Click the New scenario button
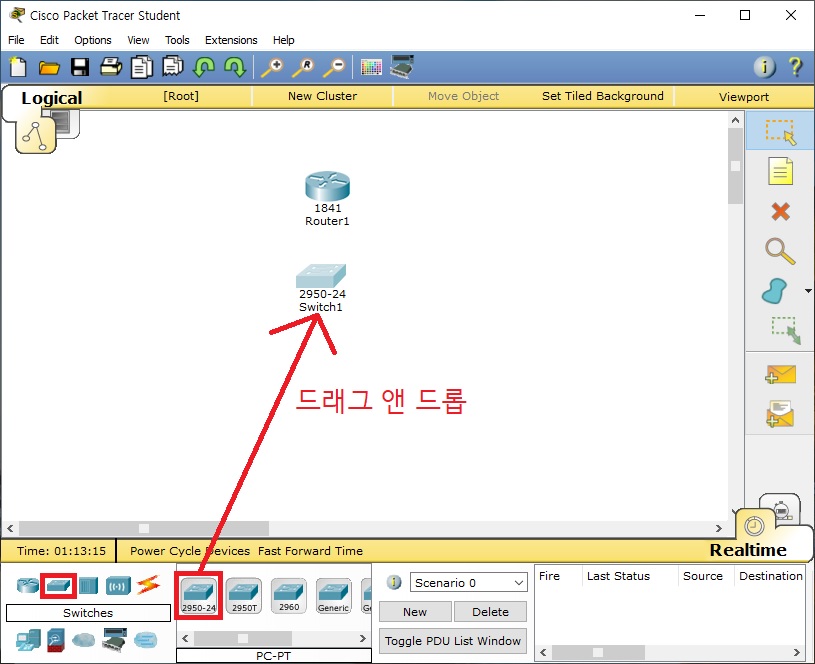Image resolution: width=815 pixels, height=664 pixels. point(415,612)
